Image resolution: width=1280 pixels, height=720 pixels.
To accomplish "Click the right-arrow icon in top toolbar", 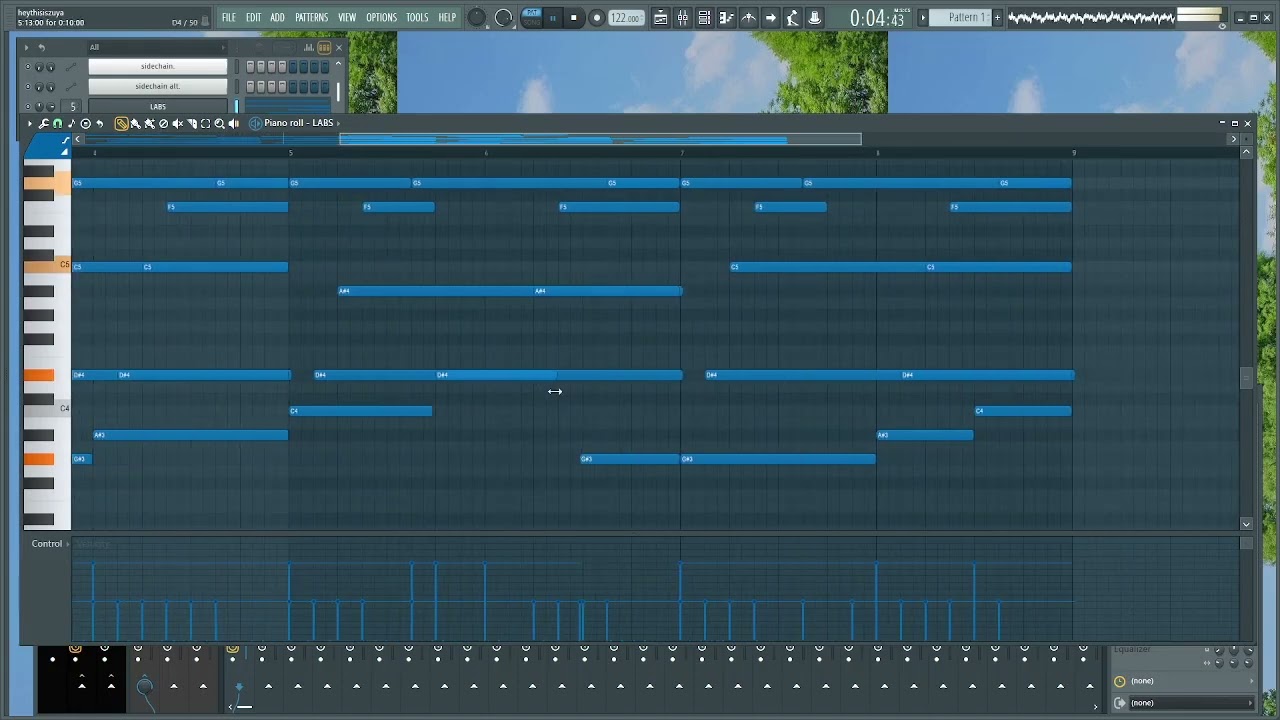I will pyautogui.click(x=771, y=18).
